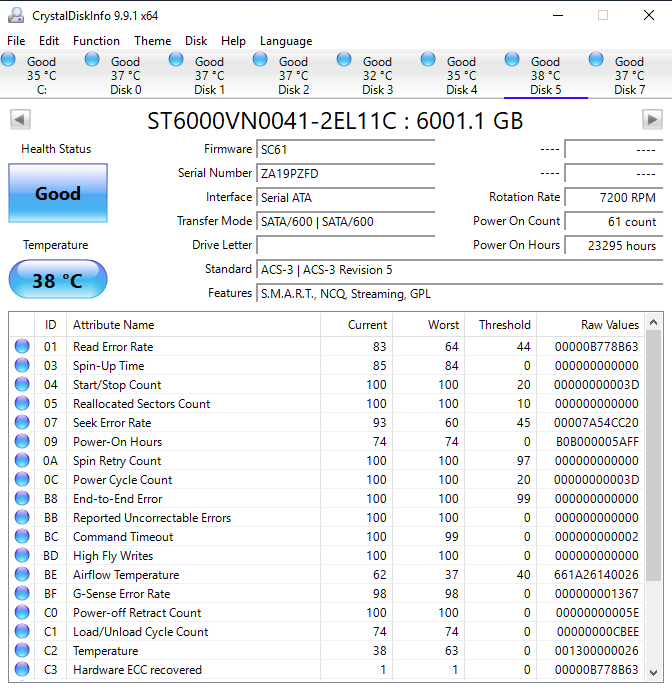672x690 pixels.
Task: Open the Edit menu
Action: [x=48, y=41]
